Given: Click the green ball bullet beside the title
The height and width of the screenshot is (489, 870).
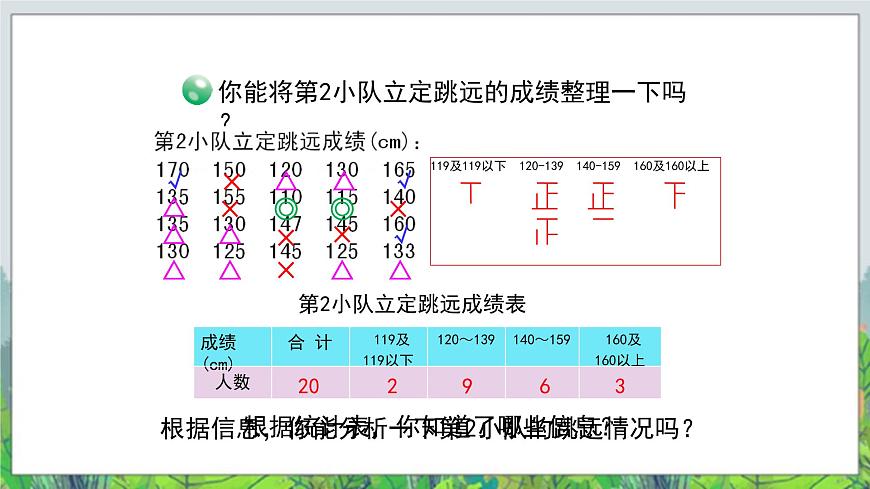Looking at the screenshot, I should (x=197, y=90).
